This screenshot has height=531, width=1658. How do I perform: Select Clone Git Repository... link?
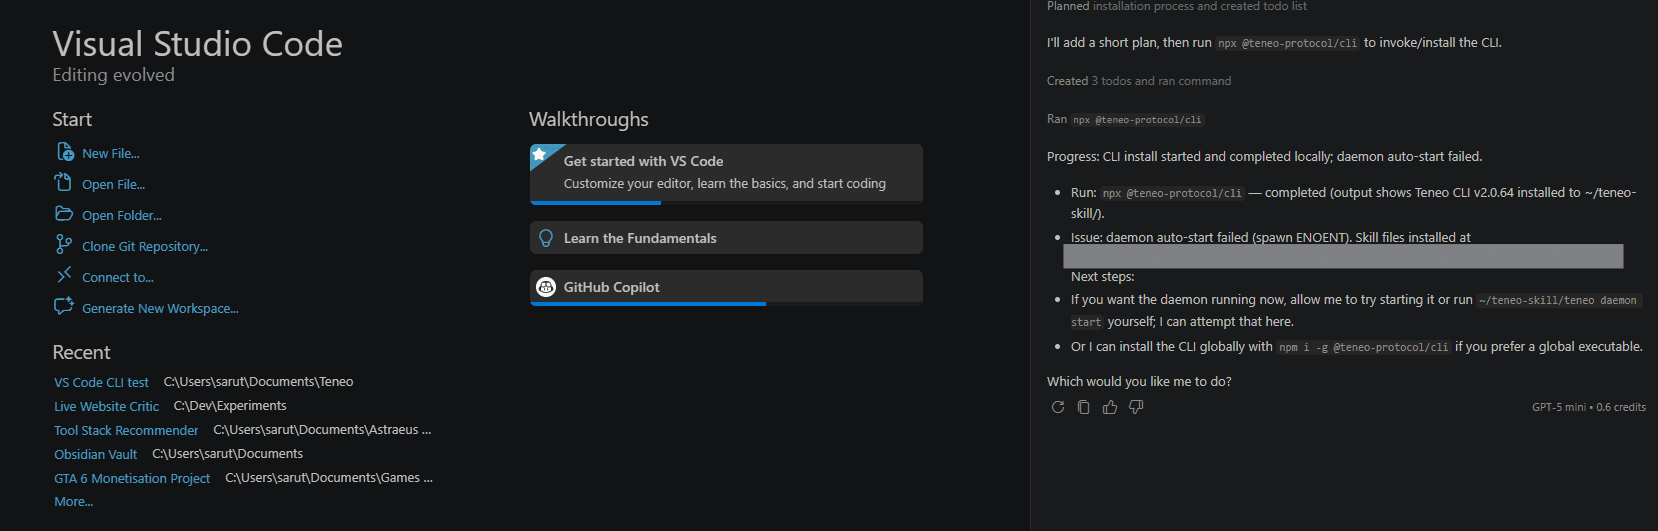point(145,246)
